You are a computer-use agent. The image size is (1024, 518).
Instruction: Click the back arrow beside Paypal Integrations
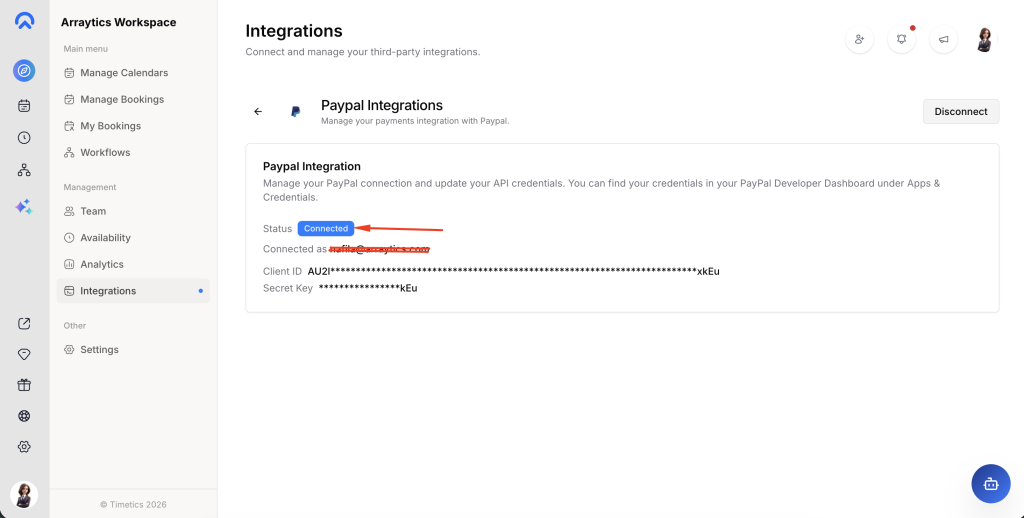pos(258,112)
